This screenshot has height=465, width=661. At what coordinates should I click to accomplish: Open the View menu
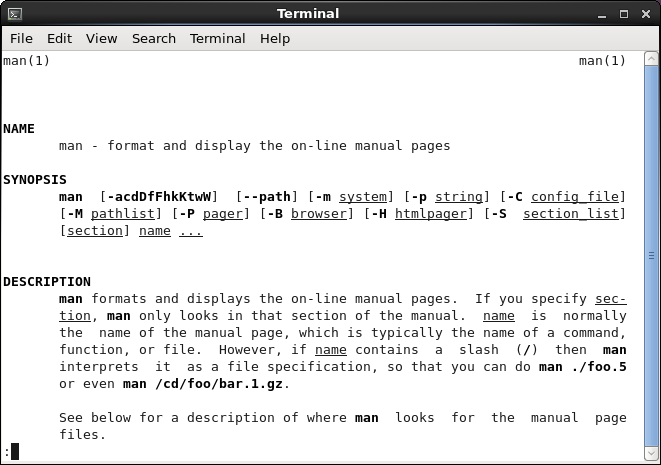tap(102, 38)
